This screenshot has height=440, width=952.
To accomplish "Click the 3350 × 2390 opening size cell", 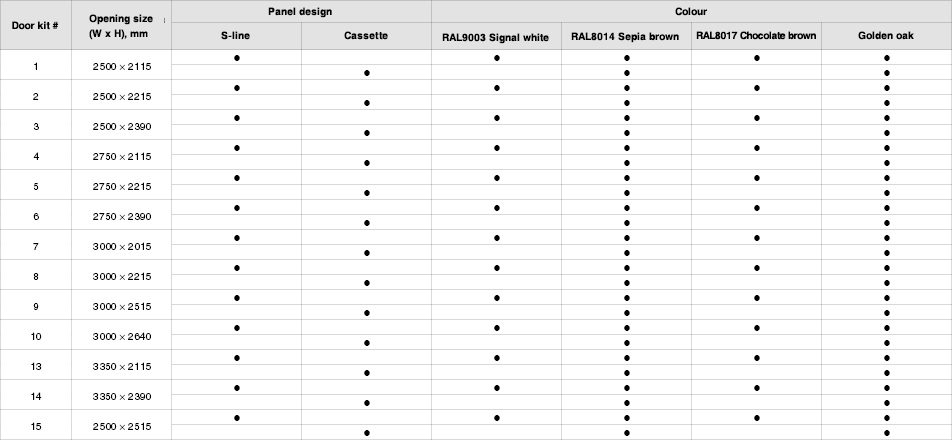I will (121, 396).
